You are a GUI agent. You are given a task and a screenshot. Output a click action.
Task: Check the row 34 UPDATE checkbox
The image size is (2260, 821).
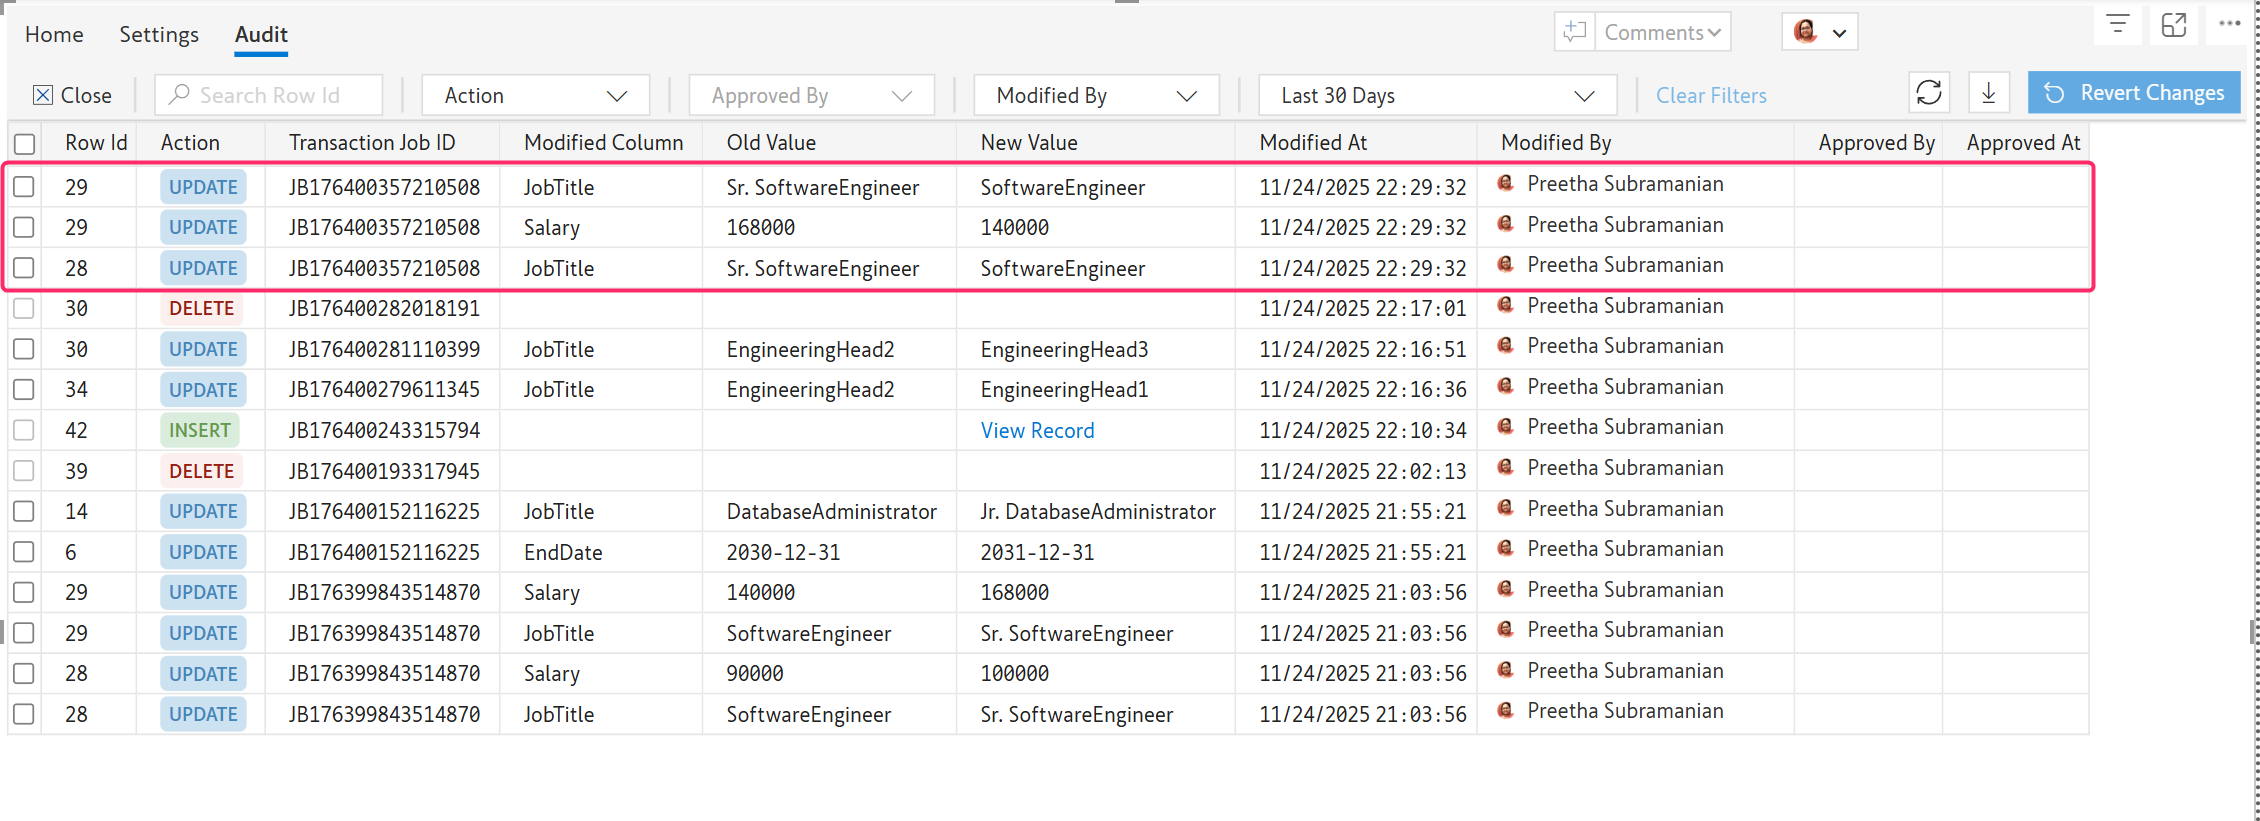pos(24,390)
